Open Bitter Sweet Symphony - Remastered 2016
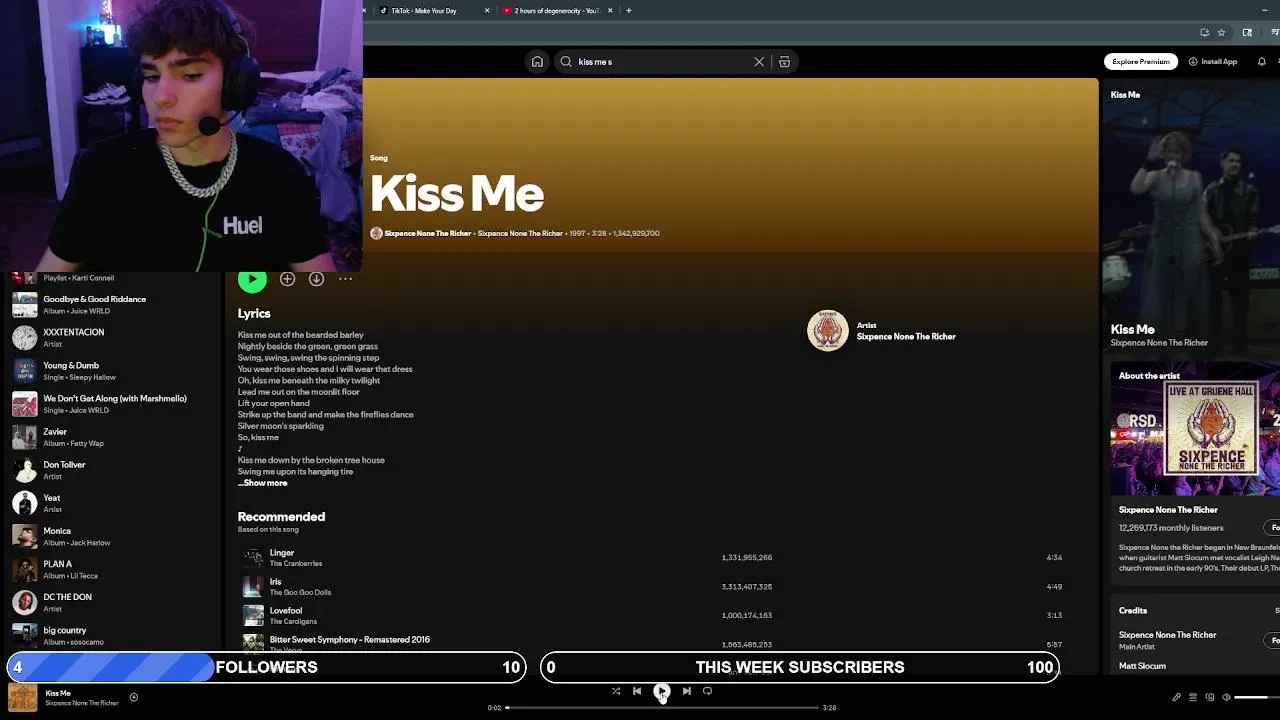Viewport: 1280px width, 720px height. click(x=350, y=640)
